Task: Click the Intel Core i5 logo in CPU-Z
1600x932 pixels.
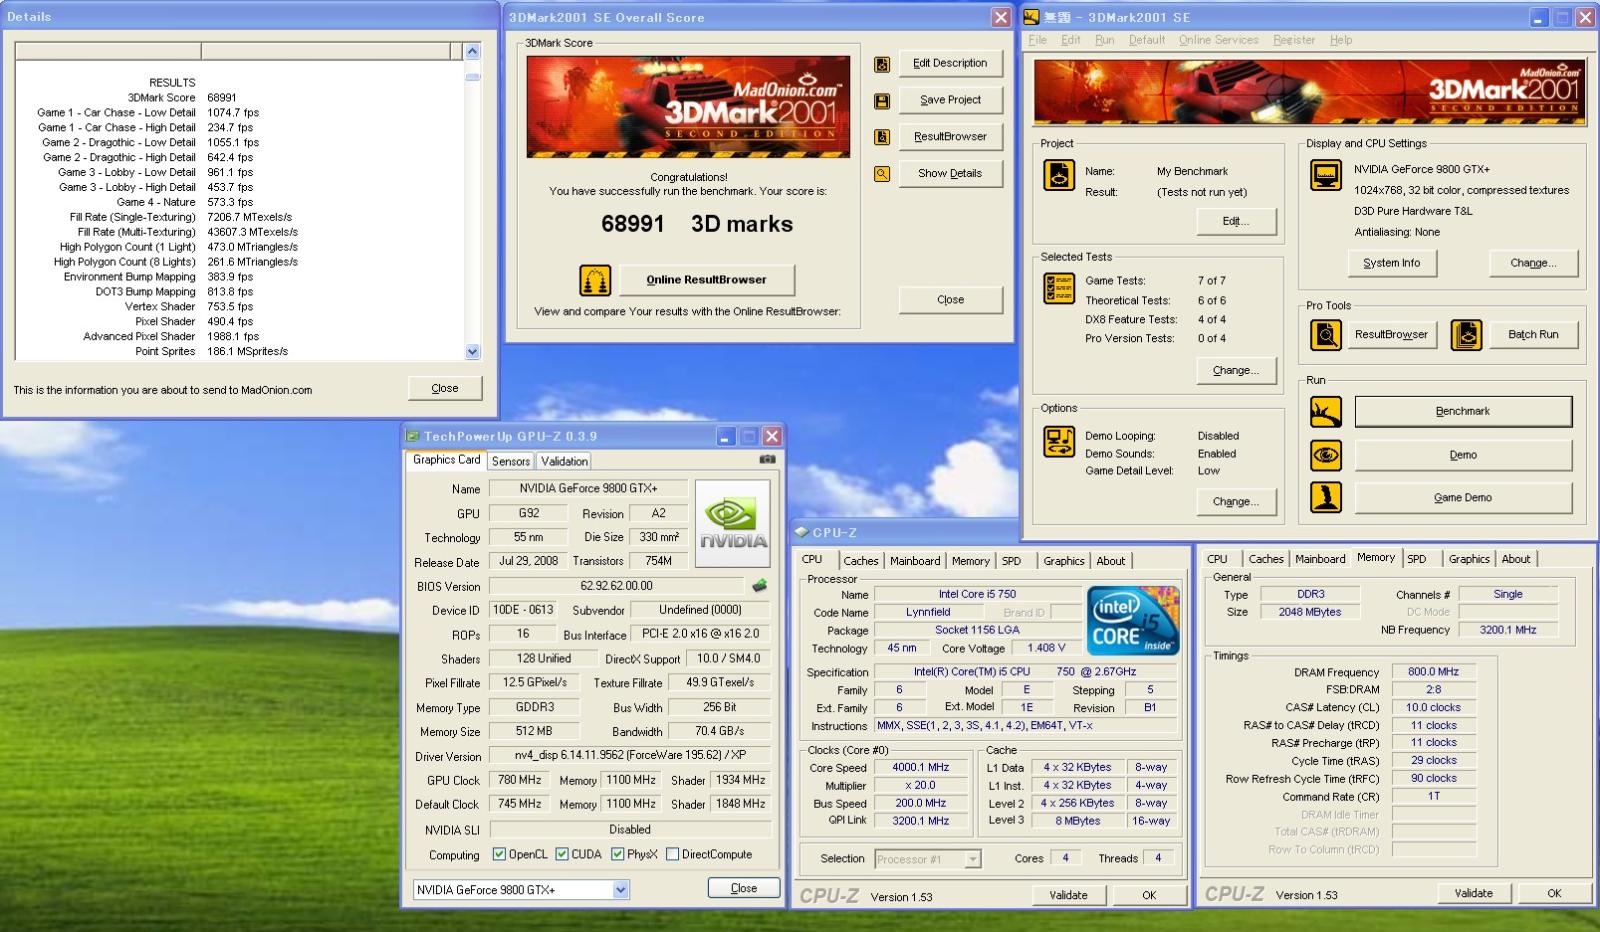Action: (1132, 621)
